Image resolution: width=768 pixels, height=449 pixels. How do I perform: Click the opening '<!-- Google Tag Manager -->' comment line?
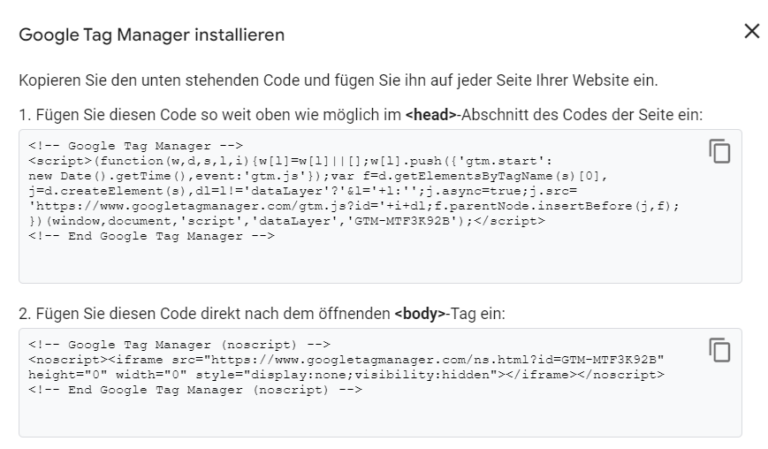(x=137, y=145)
